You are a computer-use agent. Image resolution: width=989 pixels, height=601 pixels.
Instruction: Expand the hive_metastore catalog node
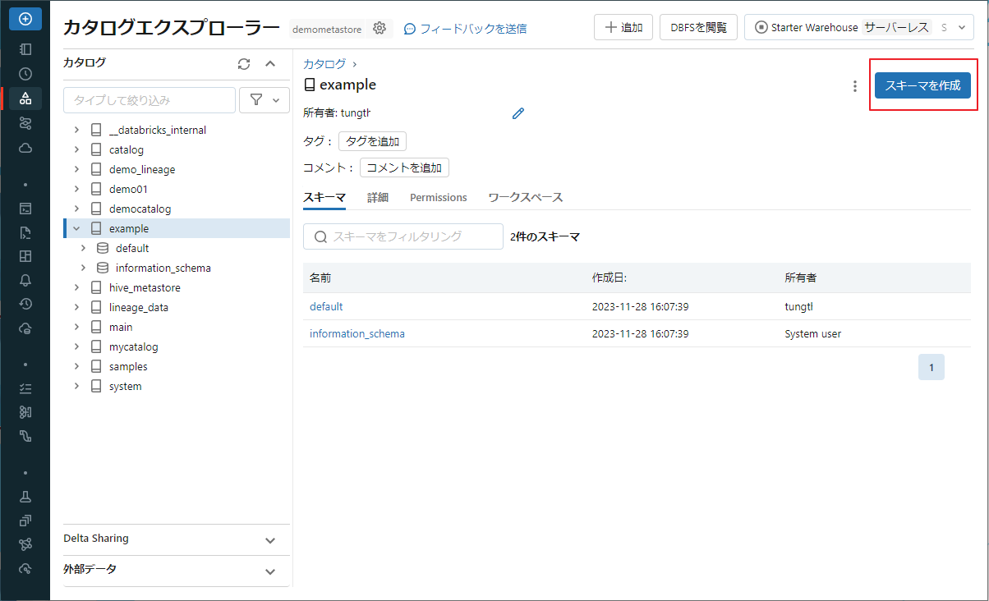(77, 288)
